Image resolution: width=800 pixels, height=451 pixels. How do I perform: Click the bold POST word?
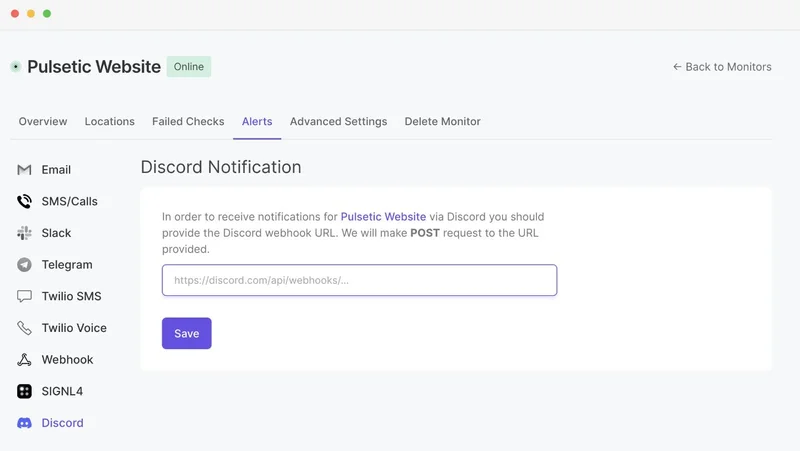[x=425, y=233]
